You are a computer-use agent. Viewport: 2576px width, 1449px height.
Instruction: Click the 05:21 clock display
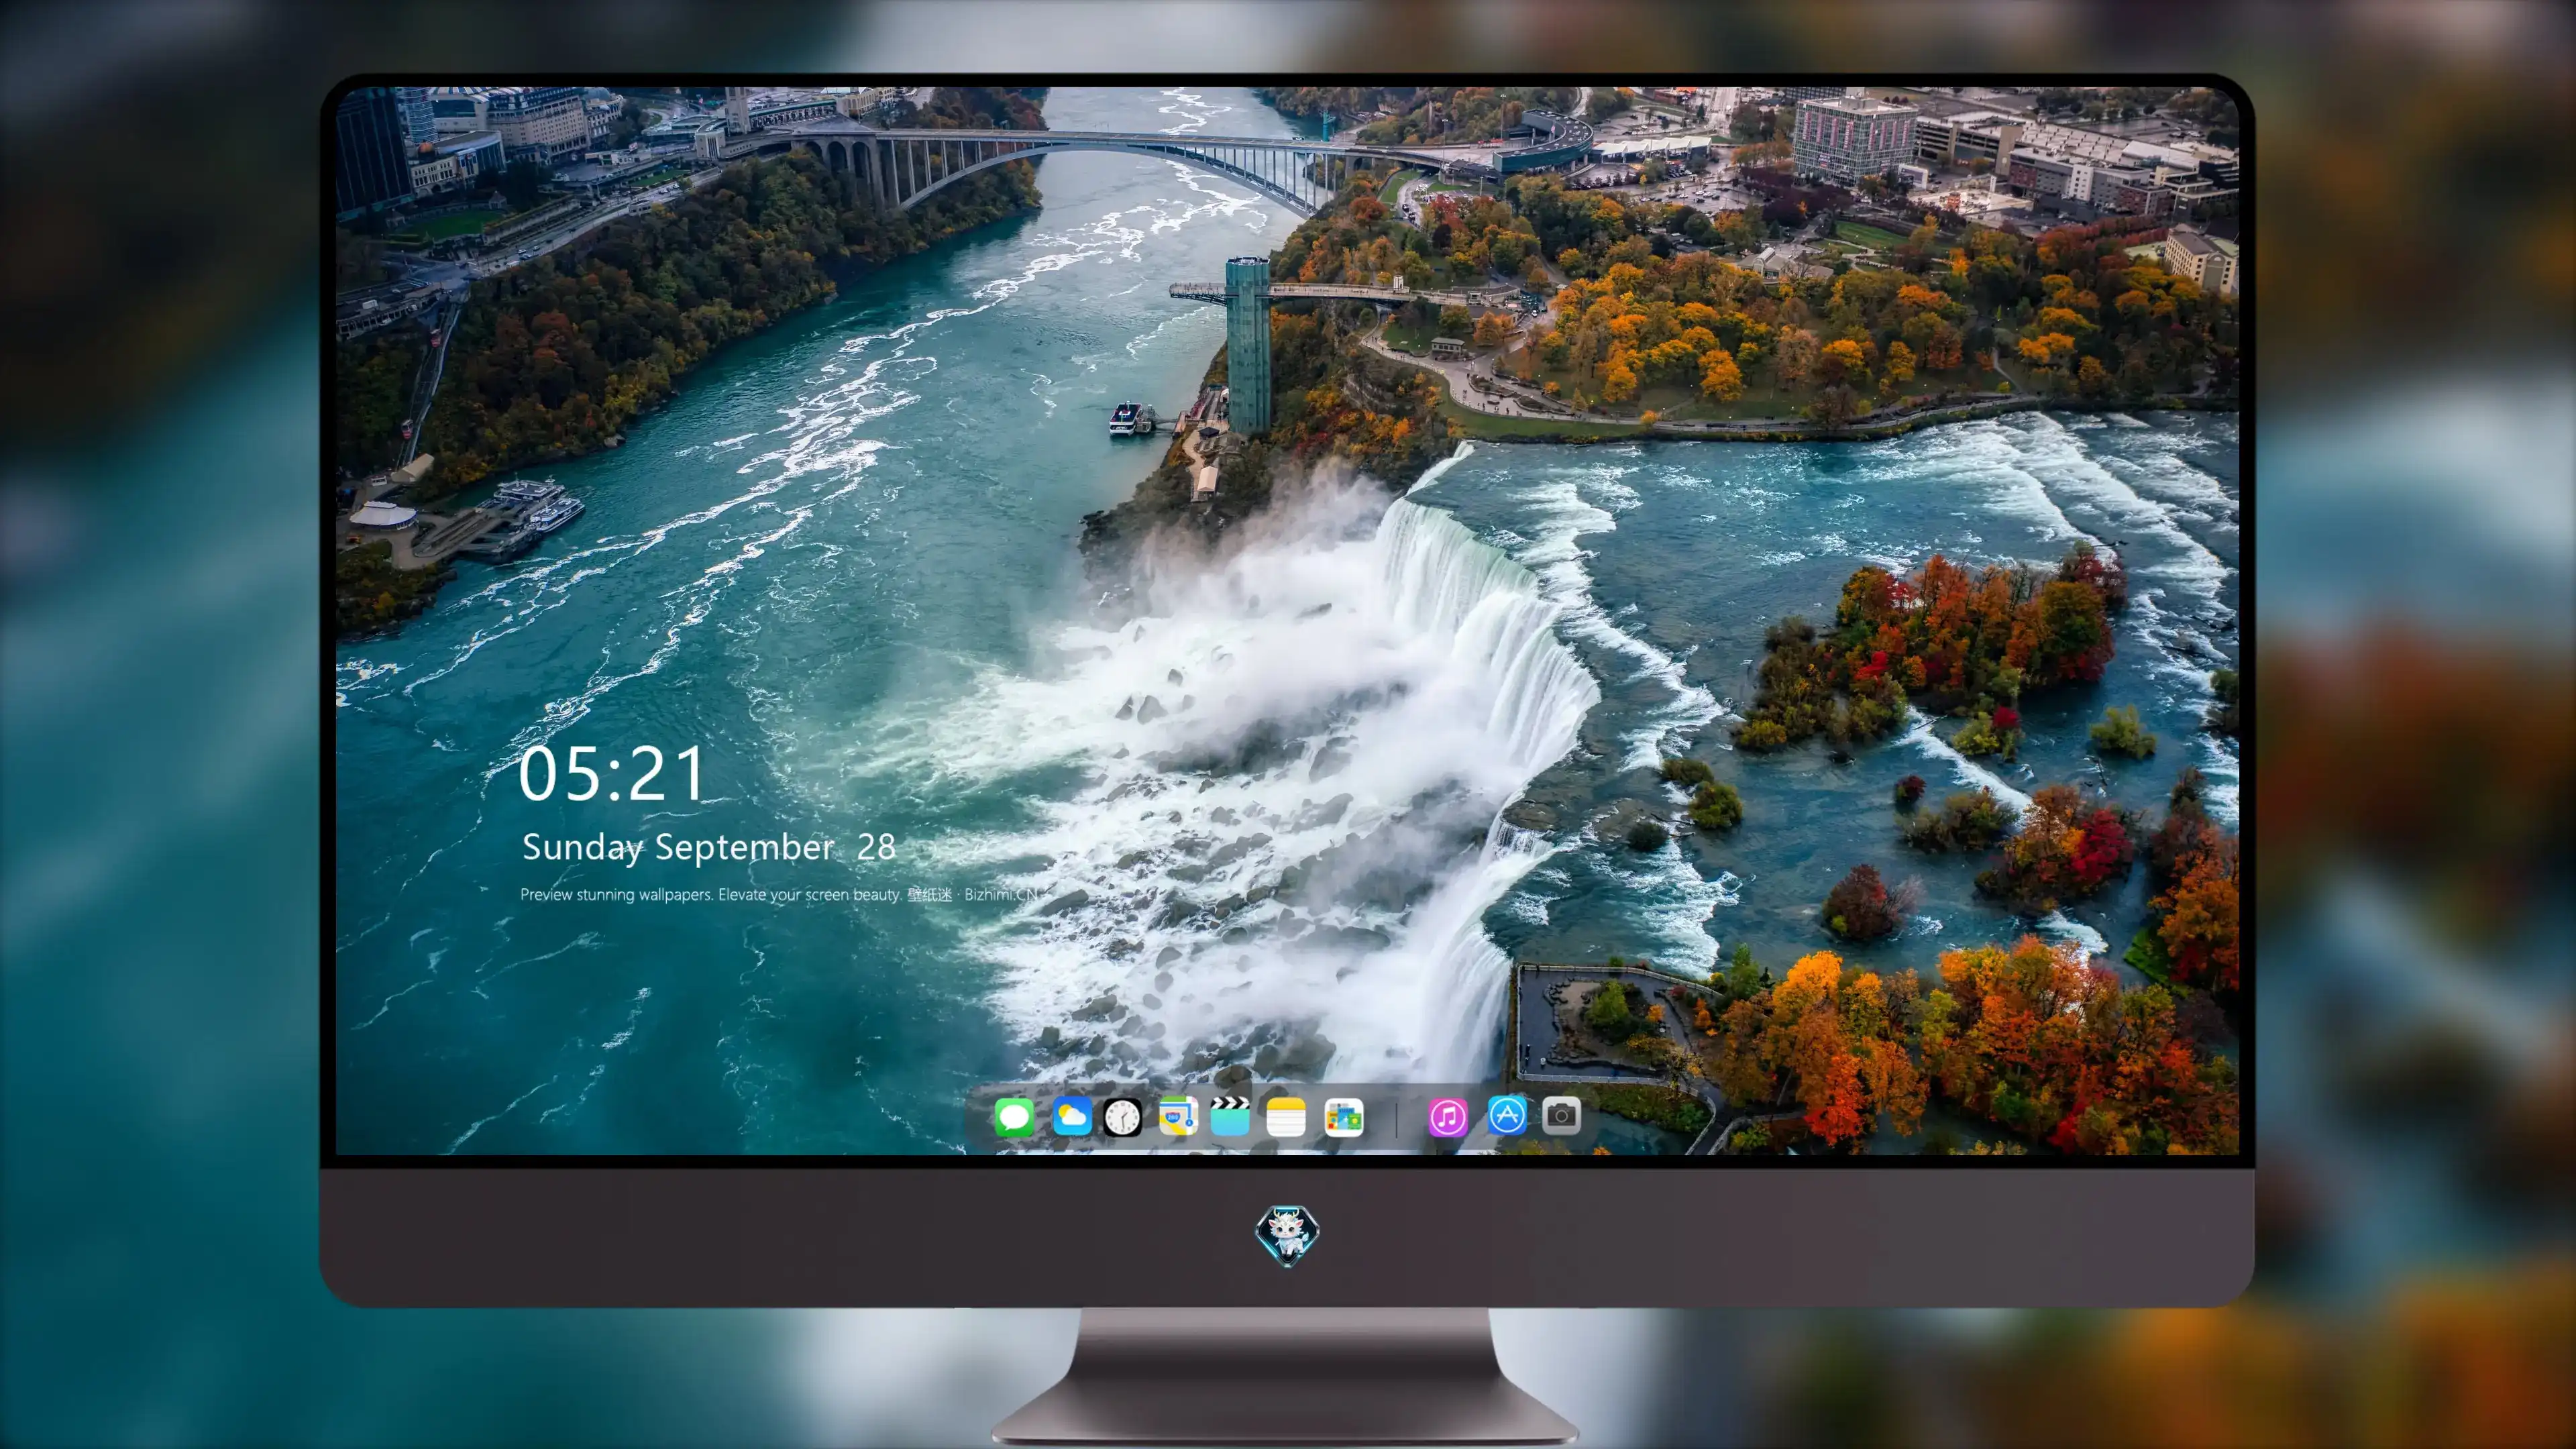coord(612,774)
